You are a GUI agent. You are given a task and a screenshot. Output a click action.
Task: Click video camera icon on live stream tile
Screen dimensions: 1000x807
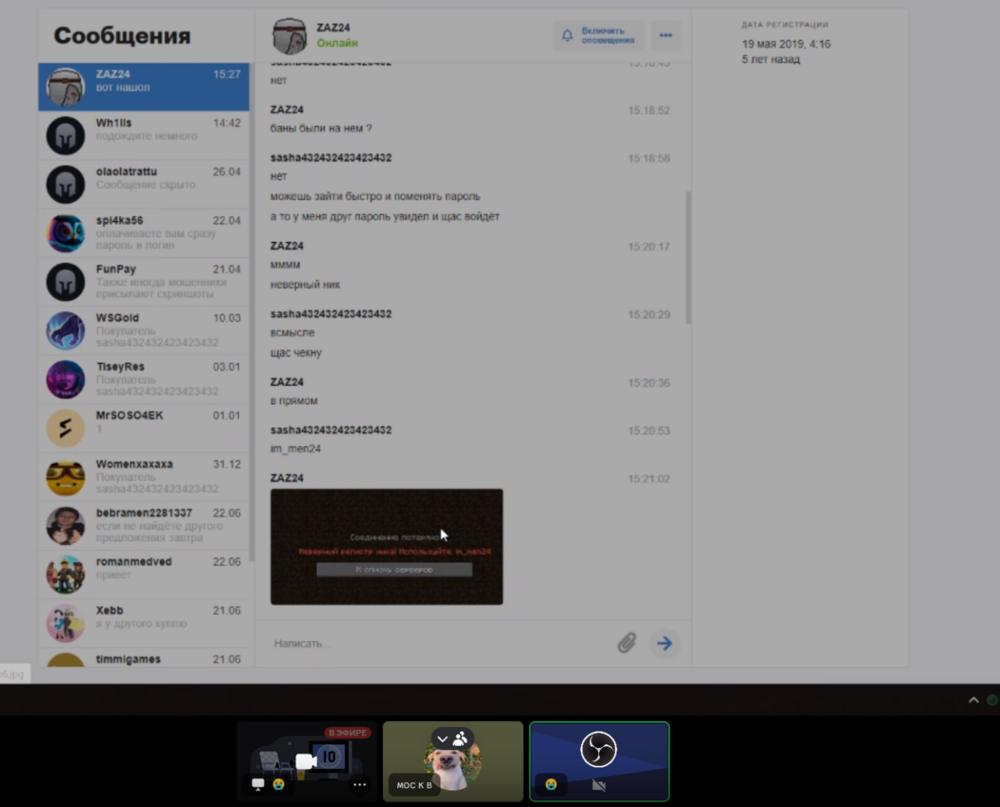306,760
